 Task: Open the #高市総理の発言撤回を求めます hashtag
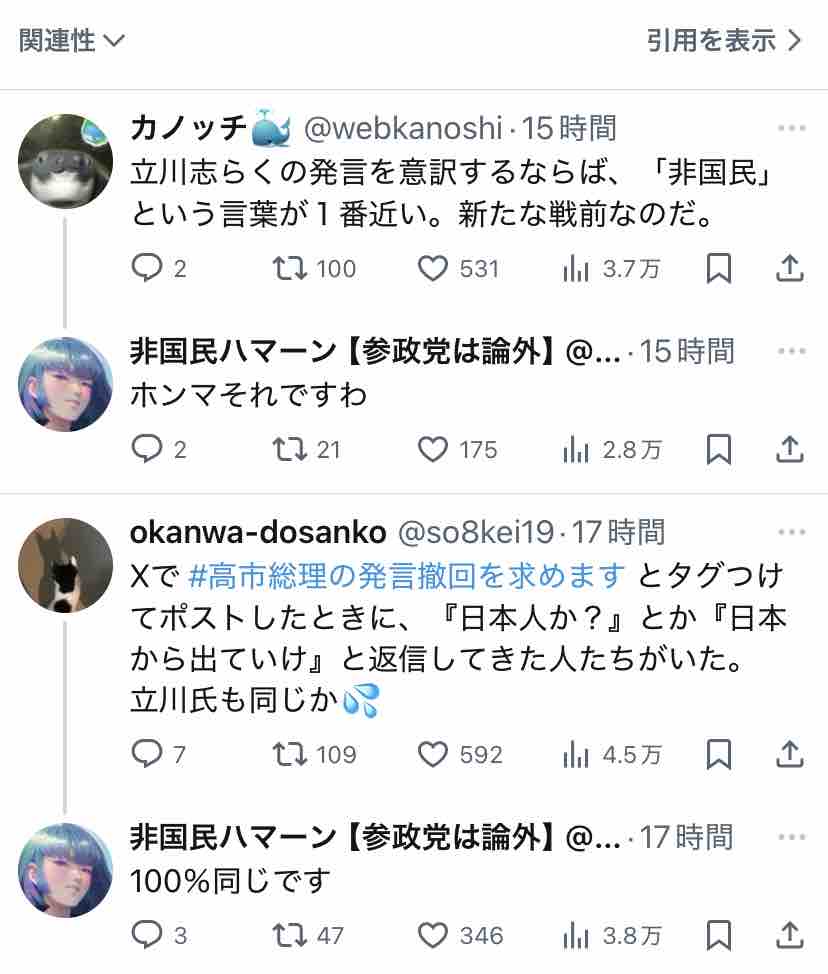(406, 576)
